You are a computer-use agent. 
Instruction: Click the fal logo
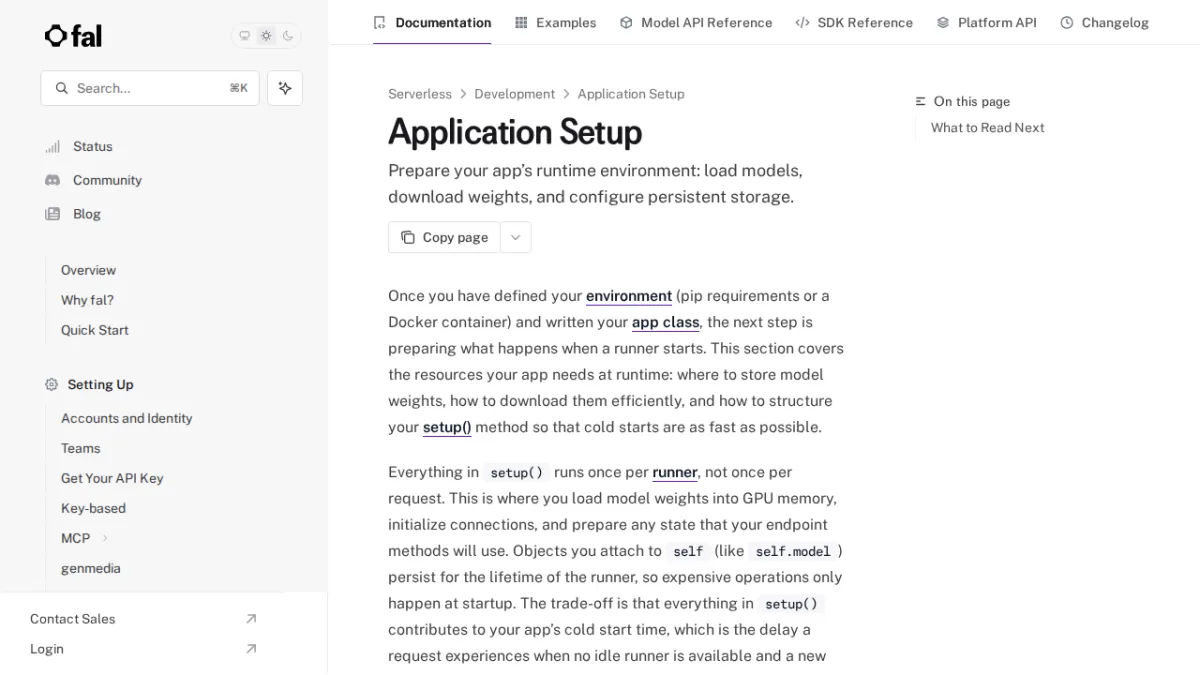(x=73, y=36)
